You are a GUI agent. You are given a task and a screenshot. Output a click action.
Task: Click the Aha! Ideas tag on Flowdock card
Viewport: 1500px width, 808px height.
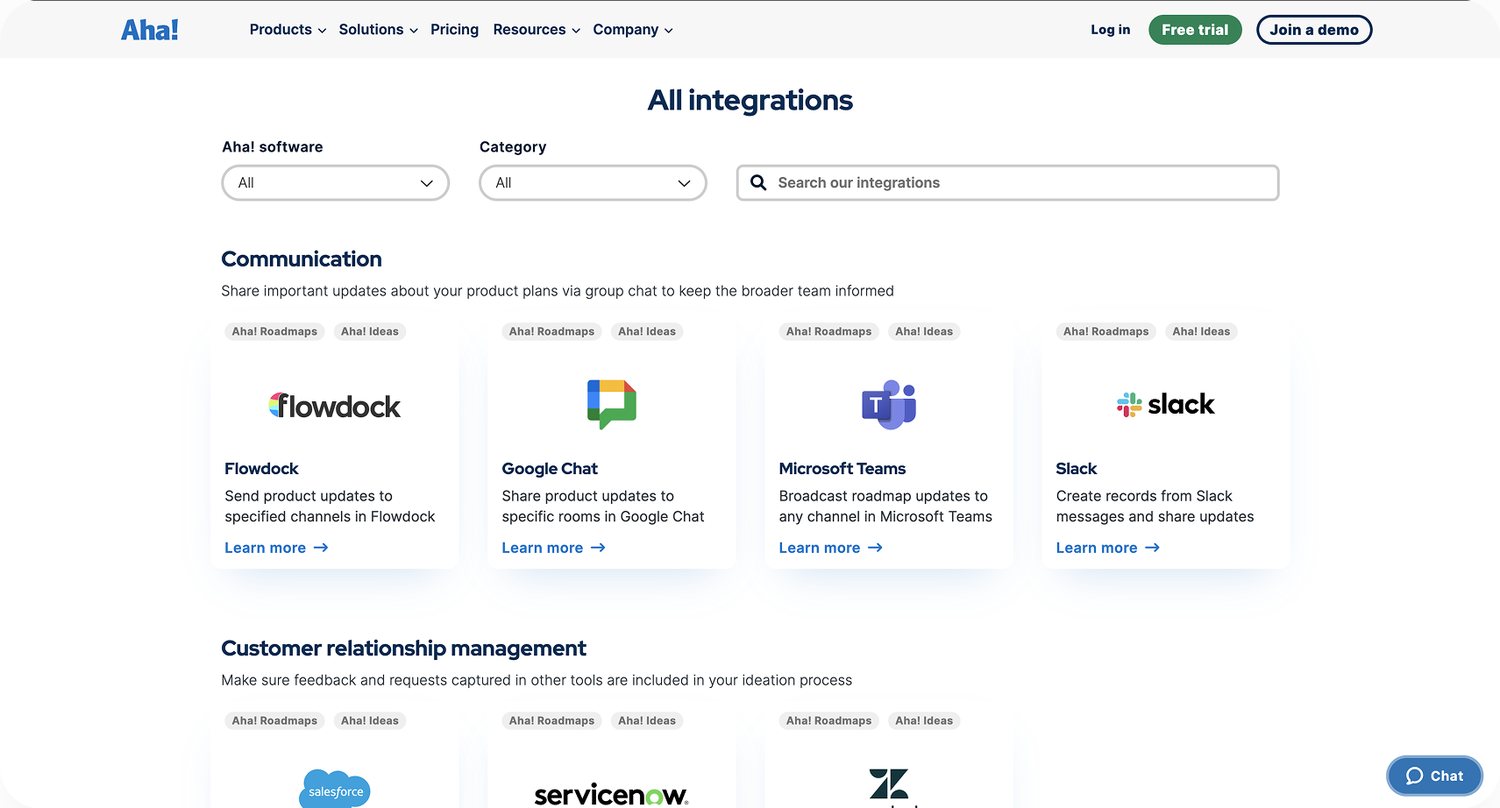point(370,331)
